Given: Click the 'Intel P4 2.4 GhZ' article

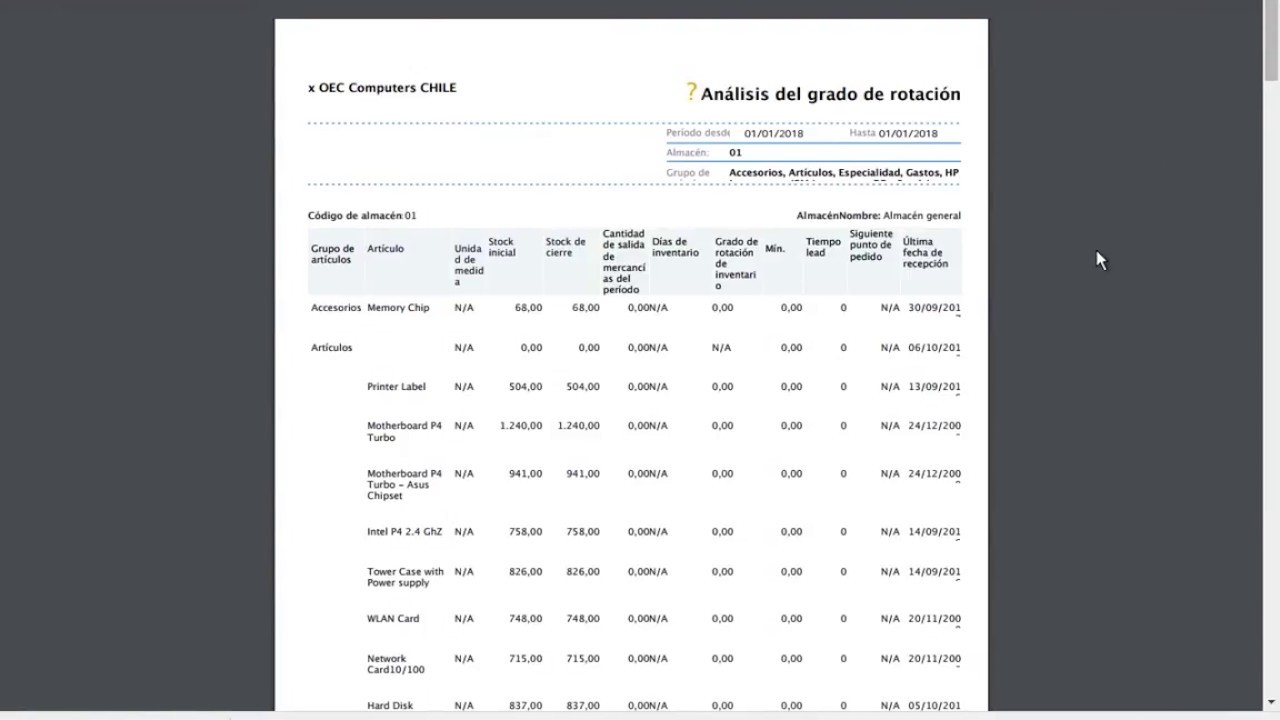Looking at the screenshot, I should point(404,531).
